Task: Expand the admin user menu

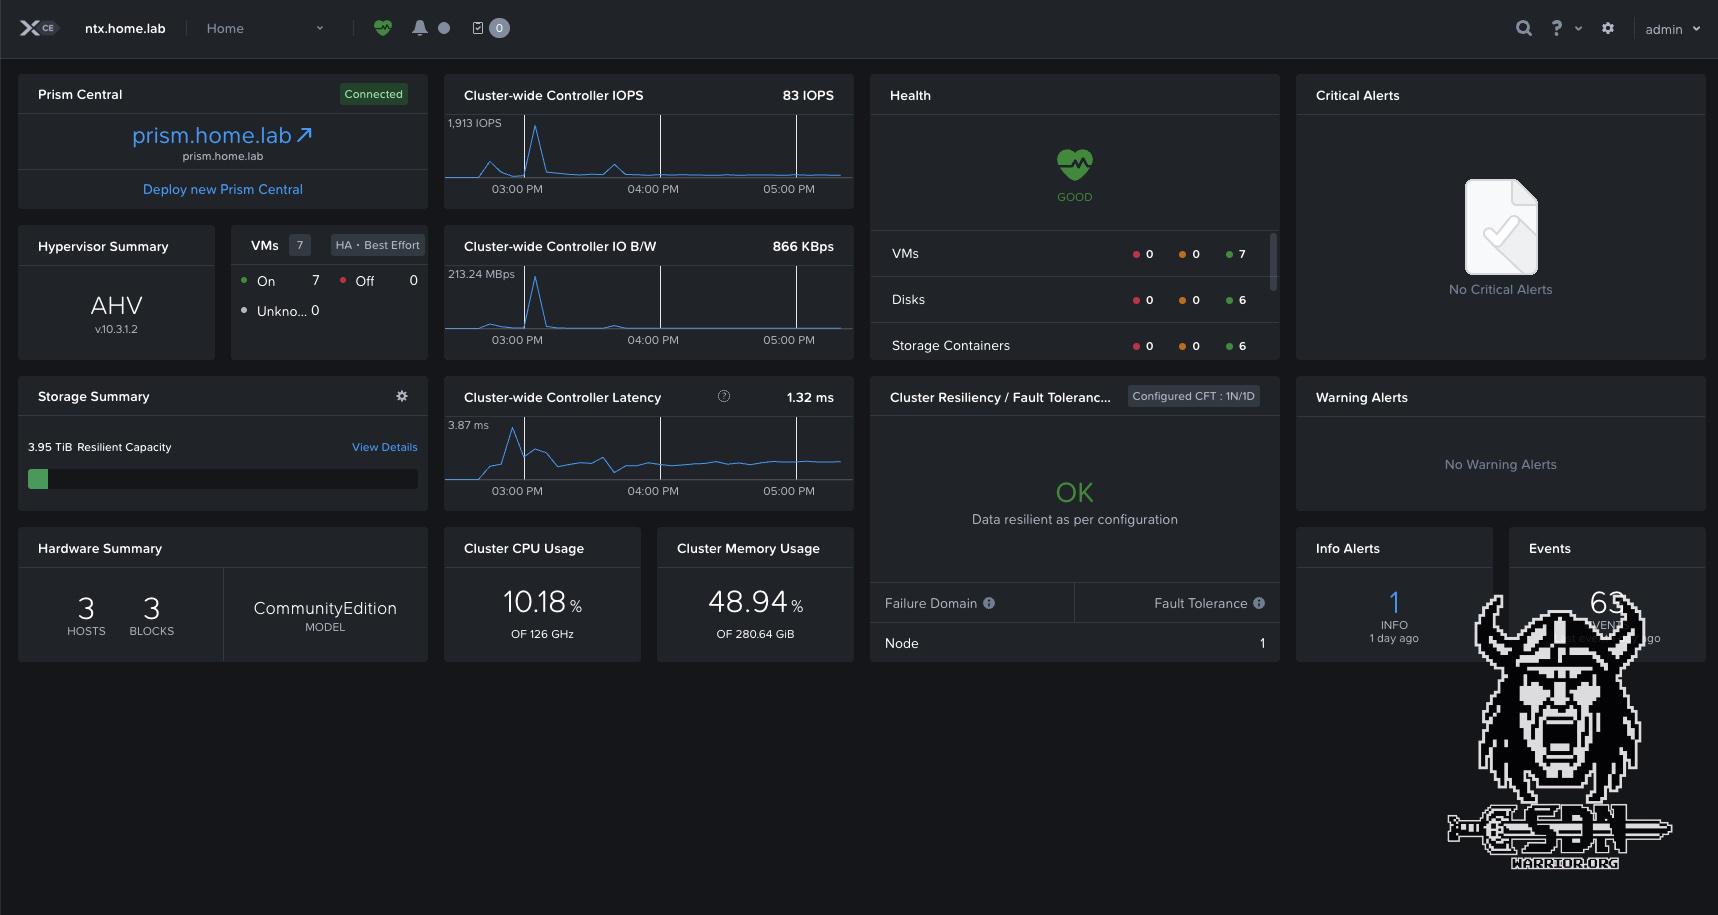Action: click(1672, 29)
